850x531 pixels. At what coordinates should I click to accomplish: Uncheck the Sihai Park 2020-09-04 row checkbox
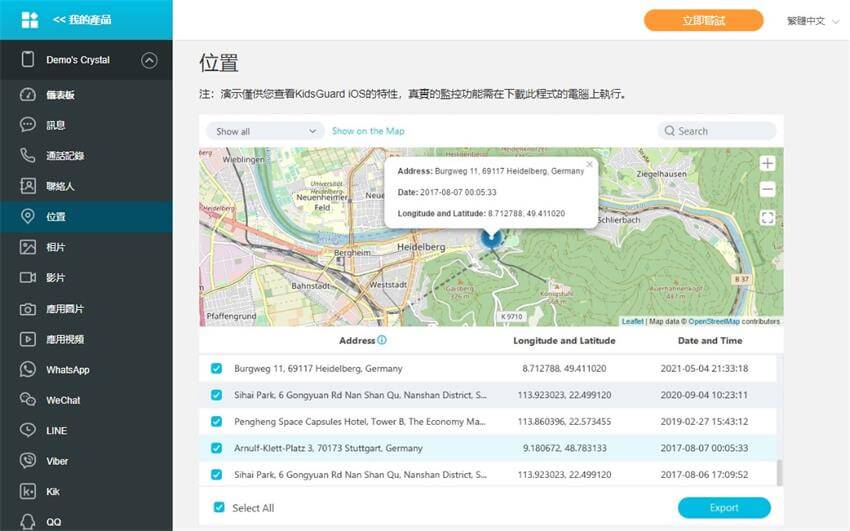[216, 395]
